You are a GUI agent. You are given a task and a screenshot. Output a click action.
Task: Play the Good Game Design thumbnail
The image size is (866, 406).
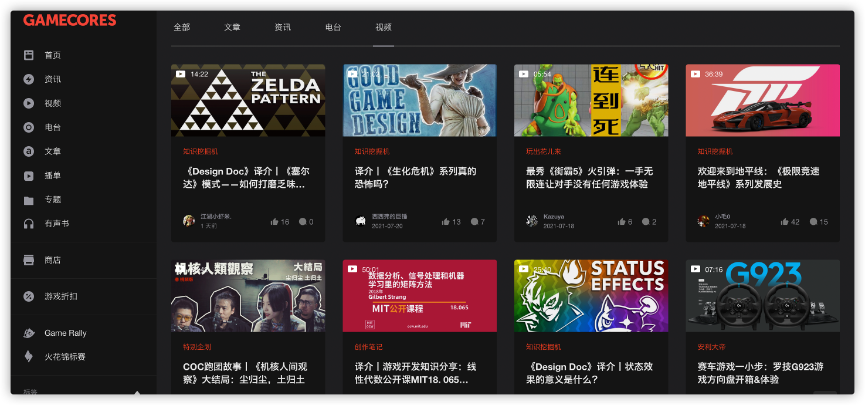click(420, 100)
